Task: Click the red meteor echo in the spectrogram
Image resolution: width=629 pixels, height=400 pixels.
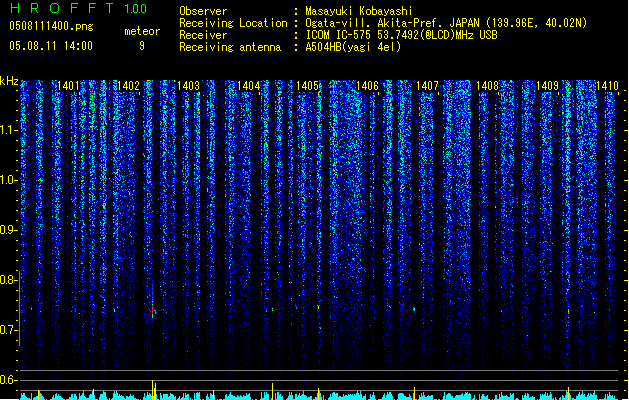Action: point(153,311)
